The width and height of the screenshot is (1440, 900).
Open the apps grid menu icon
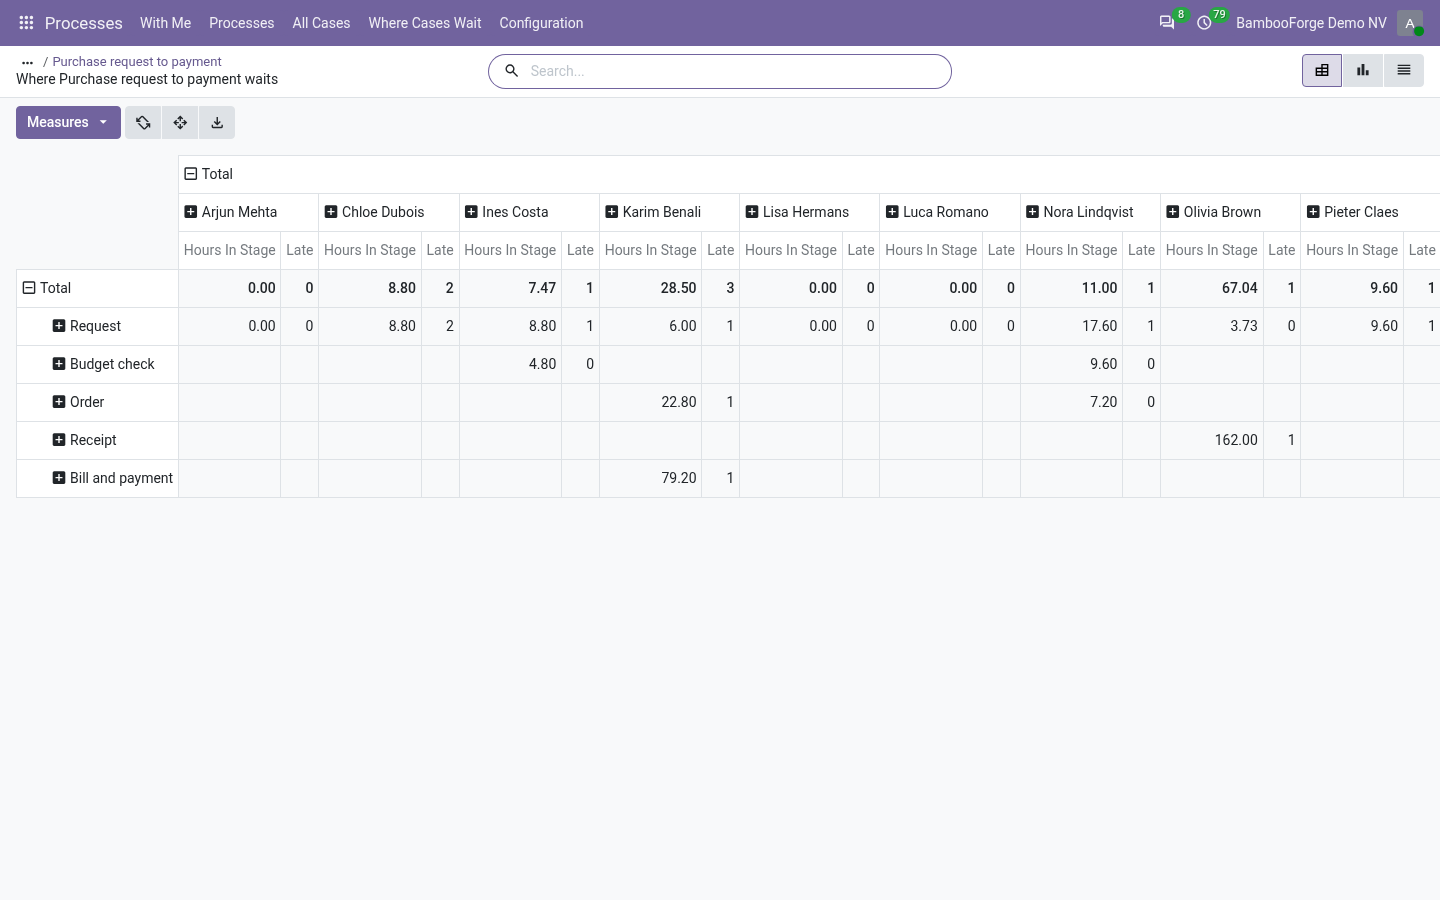pos(27,23)
